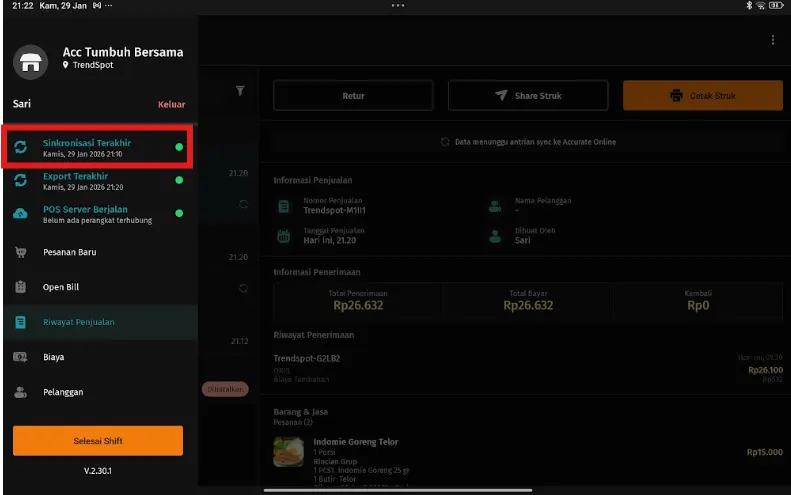This screenshot has width=791, height=495.
Task: Tap green status dot for Sinkronisasi Terakhir
Action: (179, 147)
